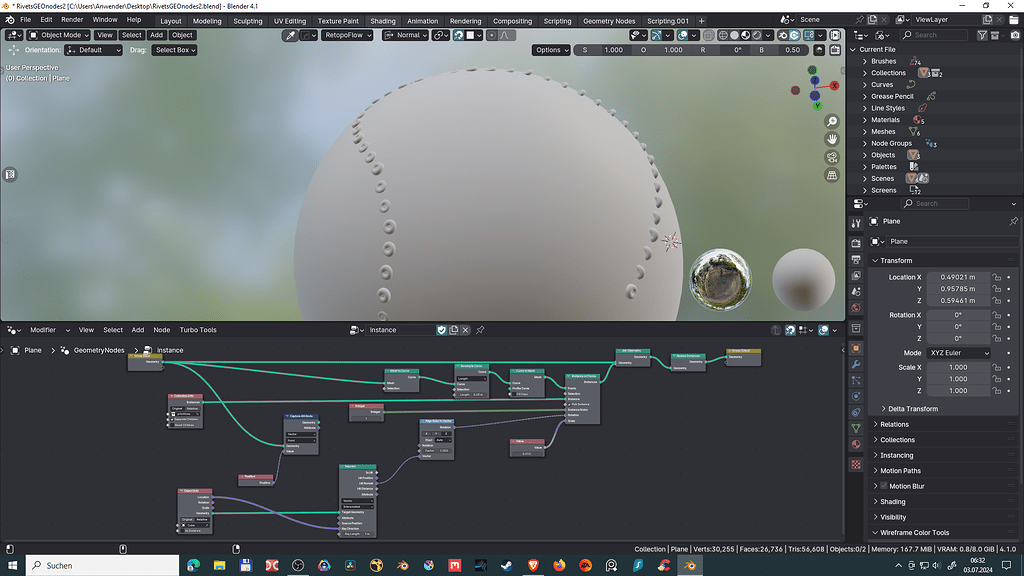Click the filter icon in outliner header
This screenshot has height=576, width=1024.
click(982, 35)
